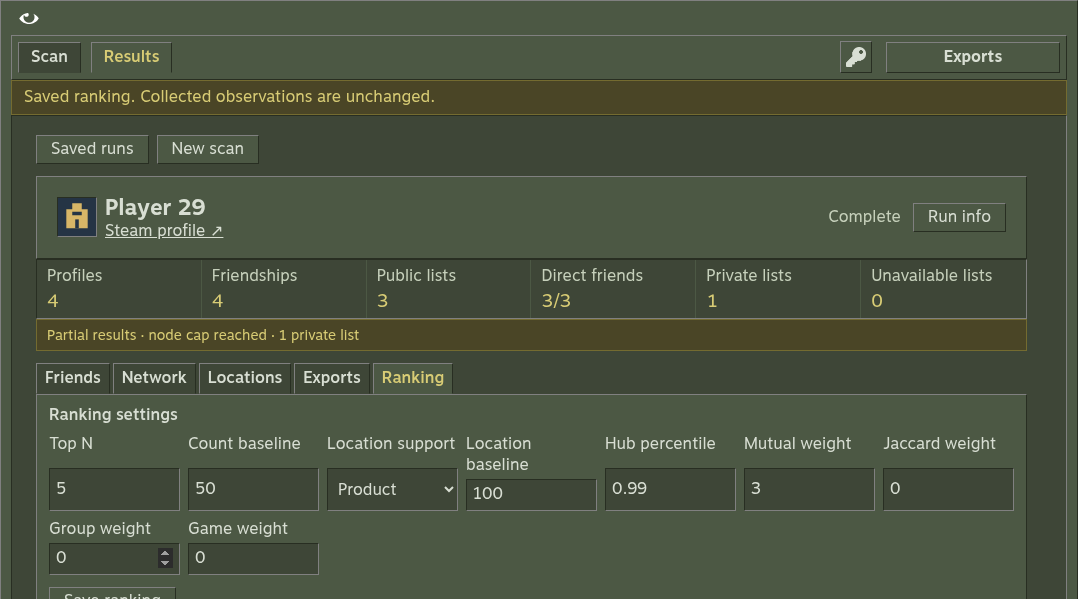Switch to the Scan tab
The width and height of the screenshot is (1078, 599).
click(x=50, y=57)
